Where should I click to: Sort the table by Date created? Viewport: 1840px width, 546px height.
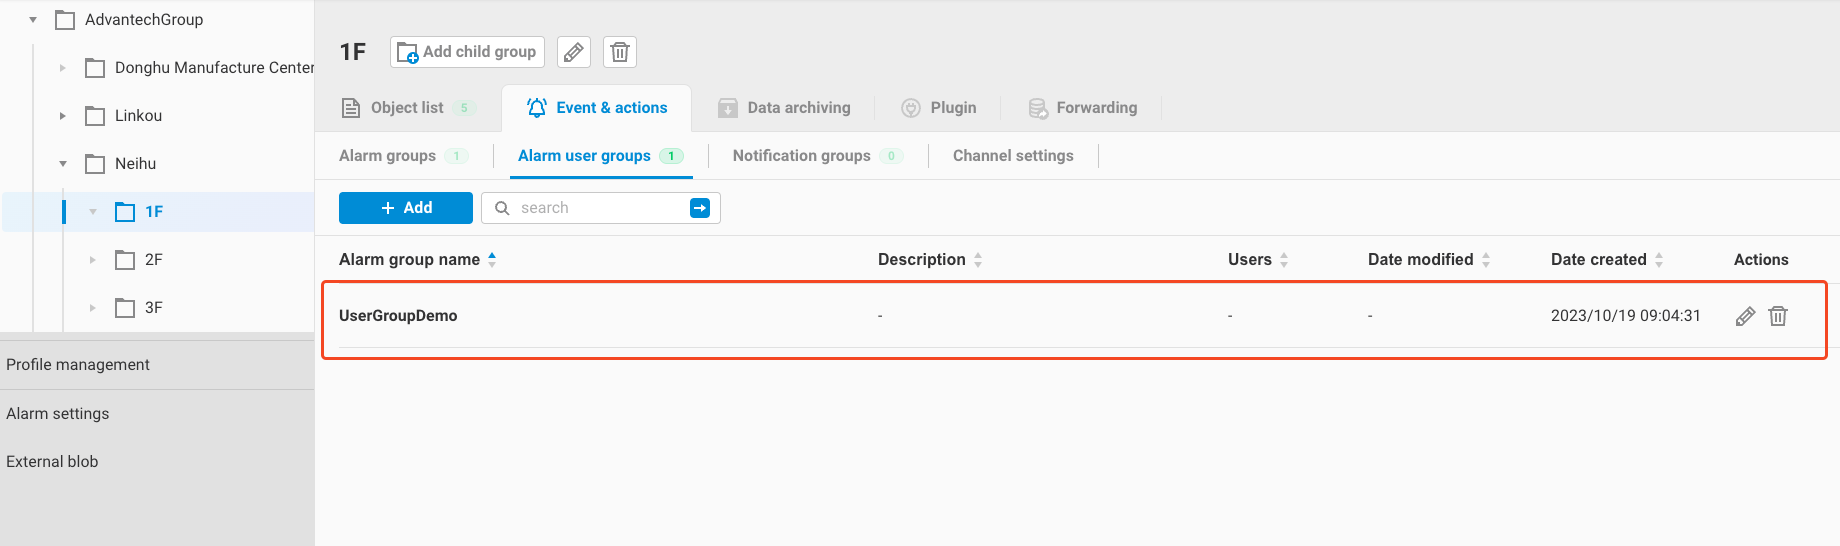[x=1659, y=260]
